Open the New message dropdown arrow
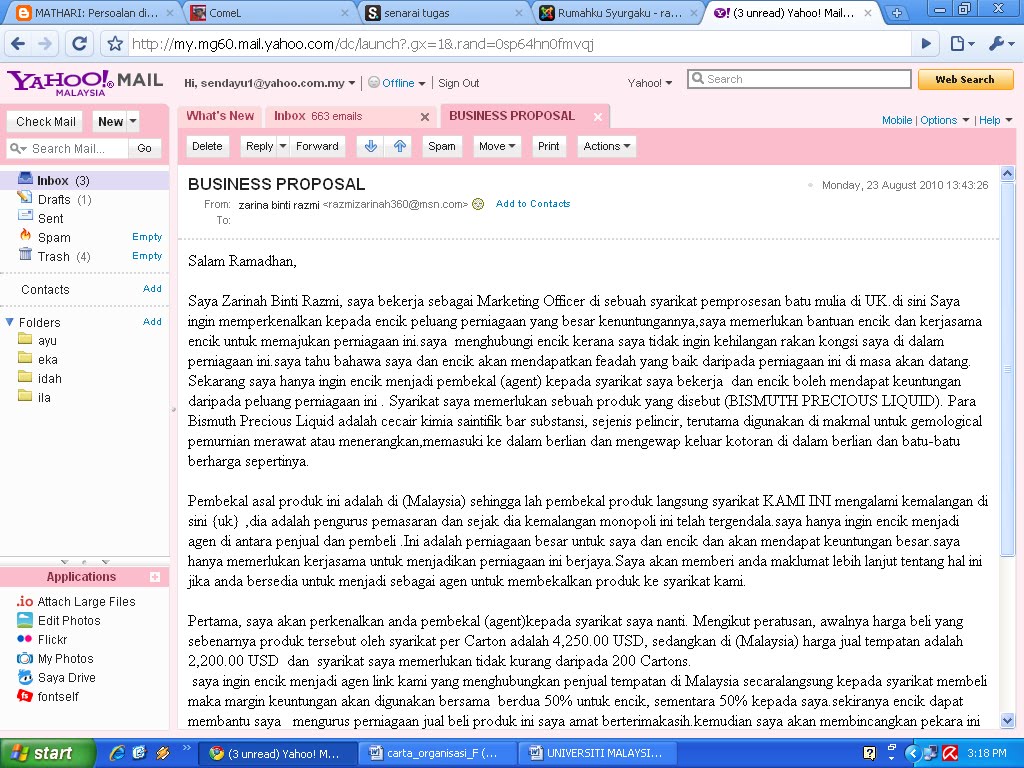This screenshot has width=1024, height=768. coord(133,121)
